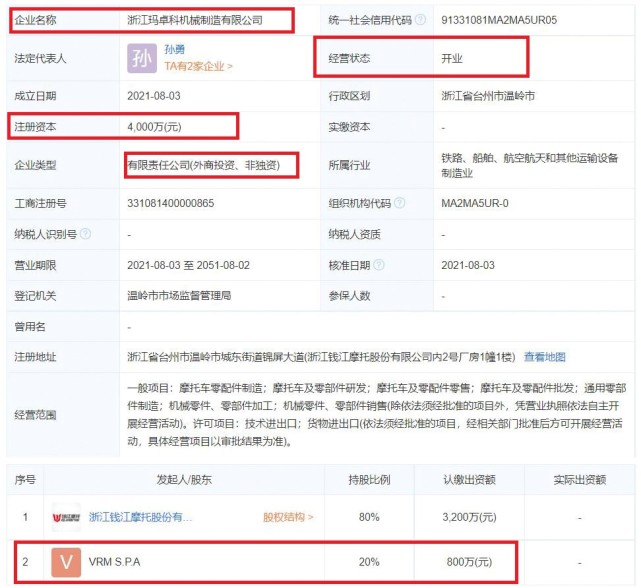Select registration authority 温岭市市场监督管理局
641x588 pixels.
(179, 296)
